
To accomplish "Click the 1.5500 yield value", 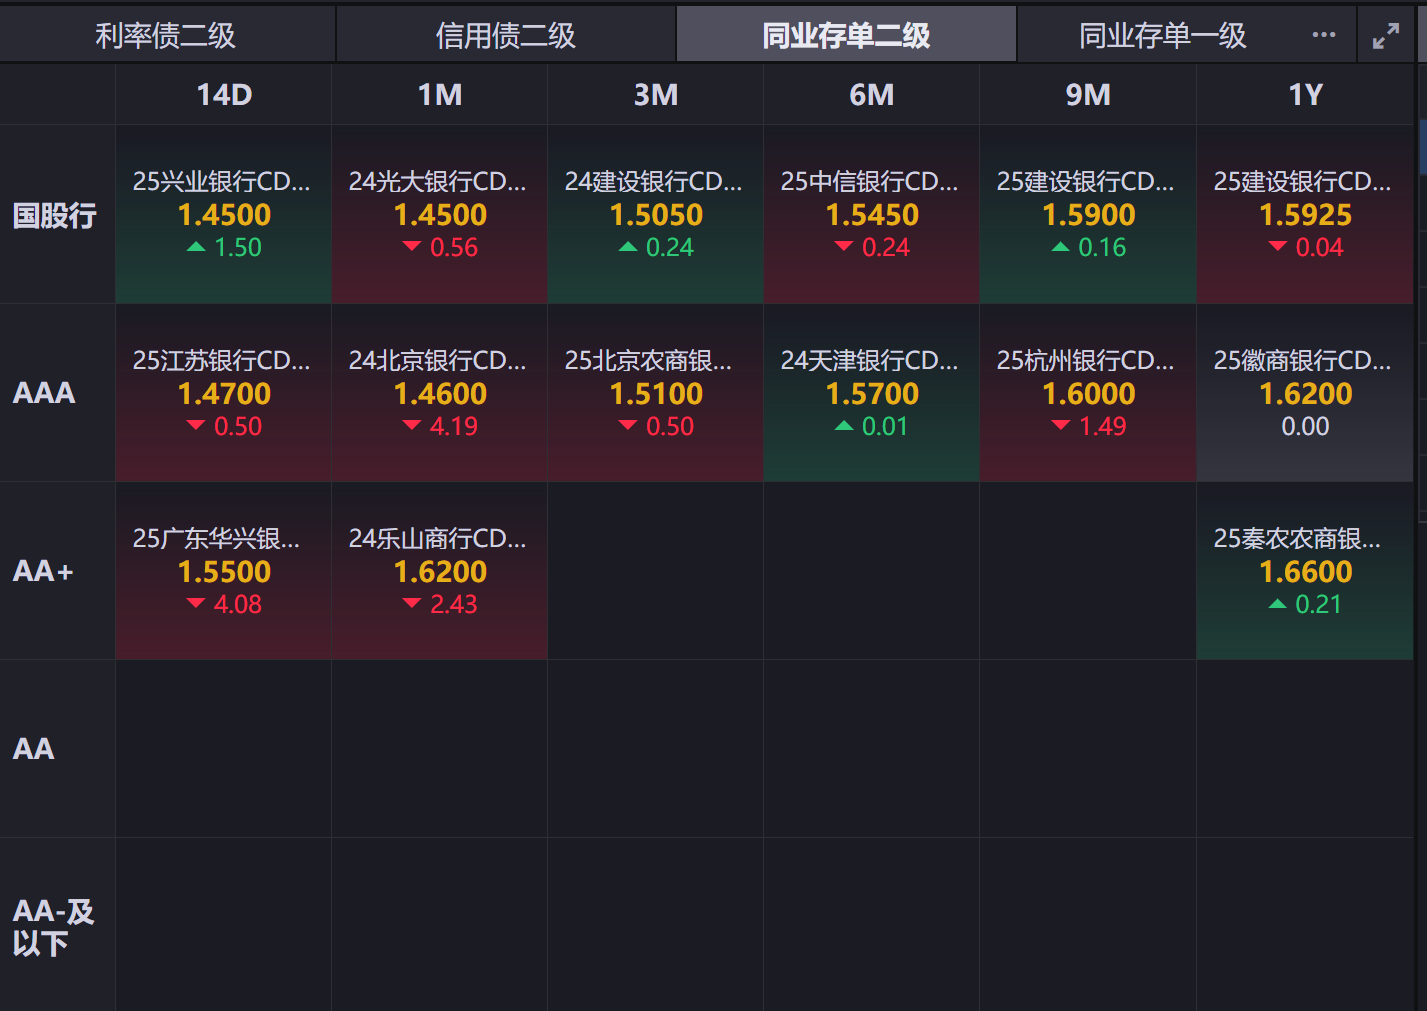I will 224,572.
